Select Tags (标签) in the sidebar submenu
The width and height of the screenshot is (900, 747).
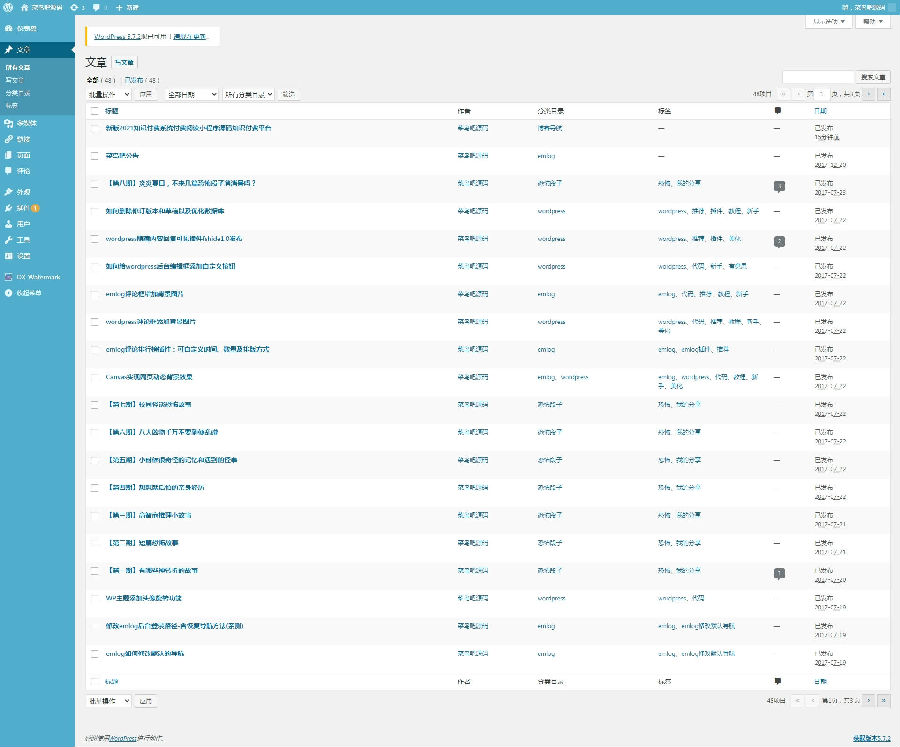(11, 106)
